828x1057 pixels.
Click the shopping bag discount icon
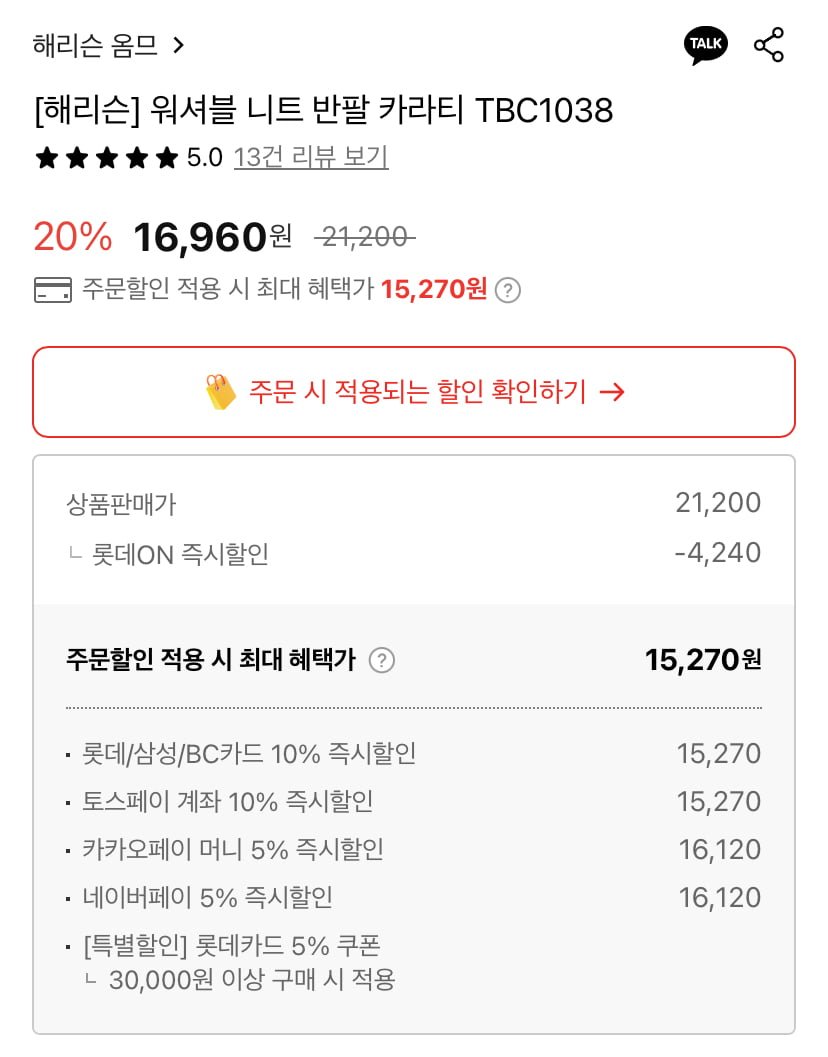tap(220, 392)
